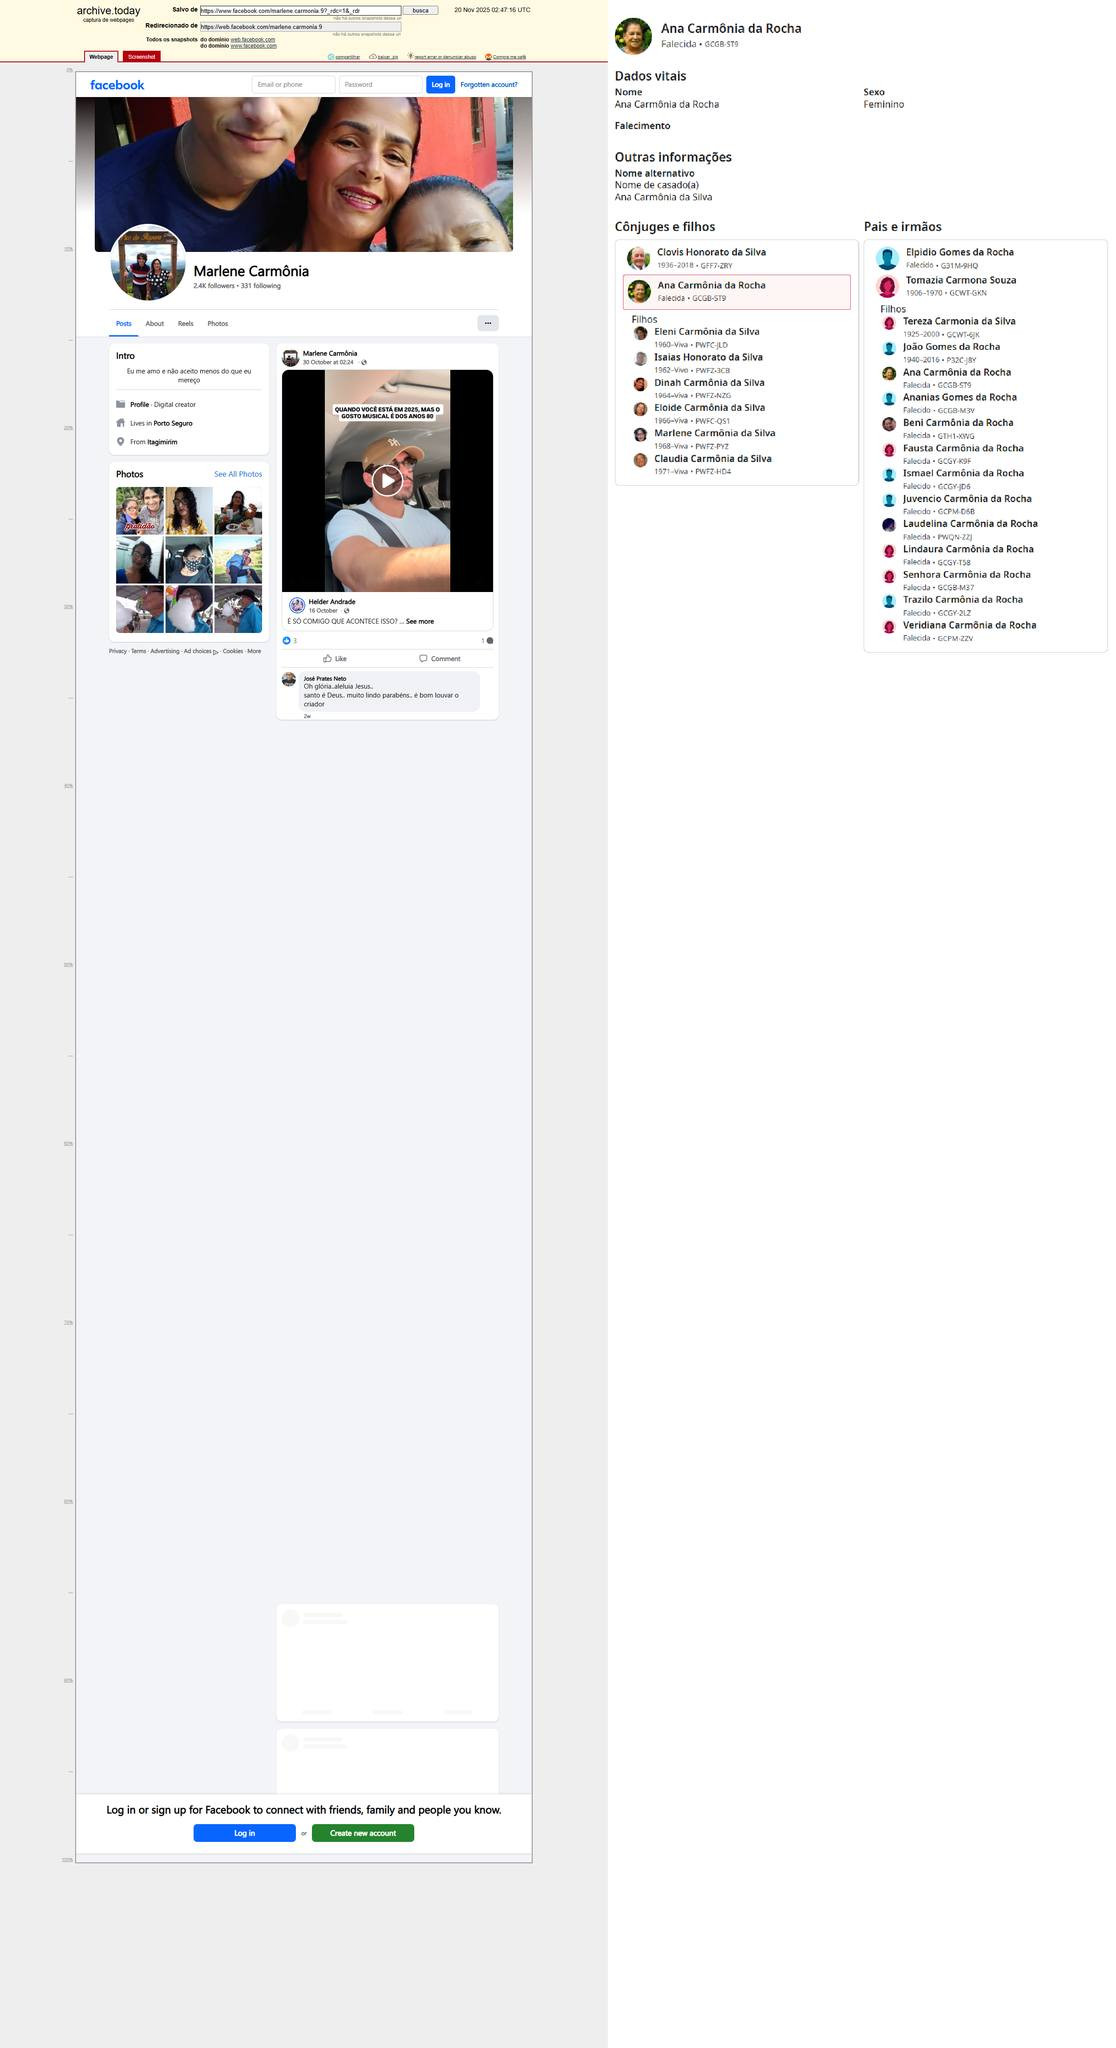The height and width of the screenshot is (2048, 1116).
Task: Click the blue like reaction count icon
Action: (286, 640)
